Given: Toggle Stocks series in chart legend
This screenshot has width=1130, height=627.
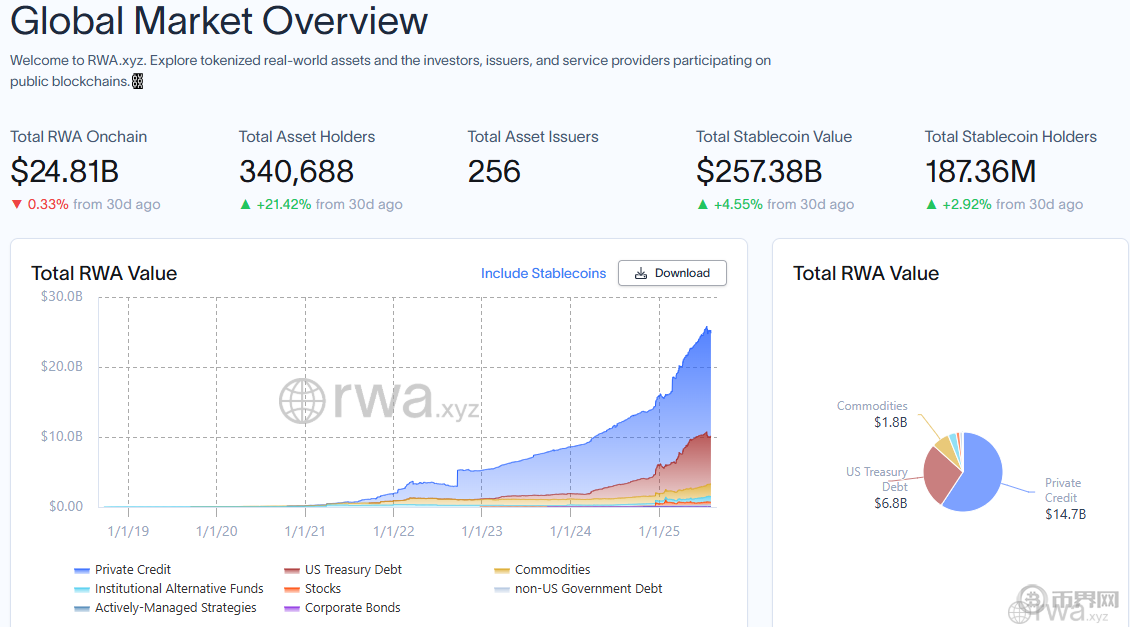Looking at the screenshot, I should (322, 589).
